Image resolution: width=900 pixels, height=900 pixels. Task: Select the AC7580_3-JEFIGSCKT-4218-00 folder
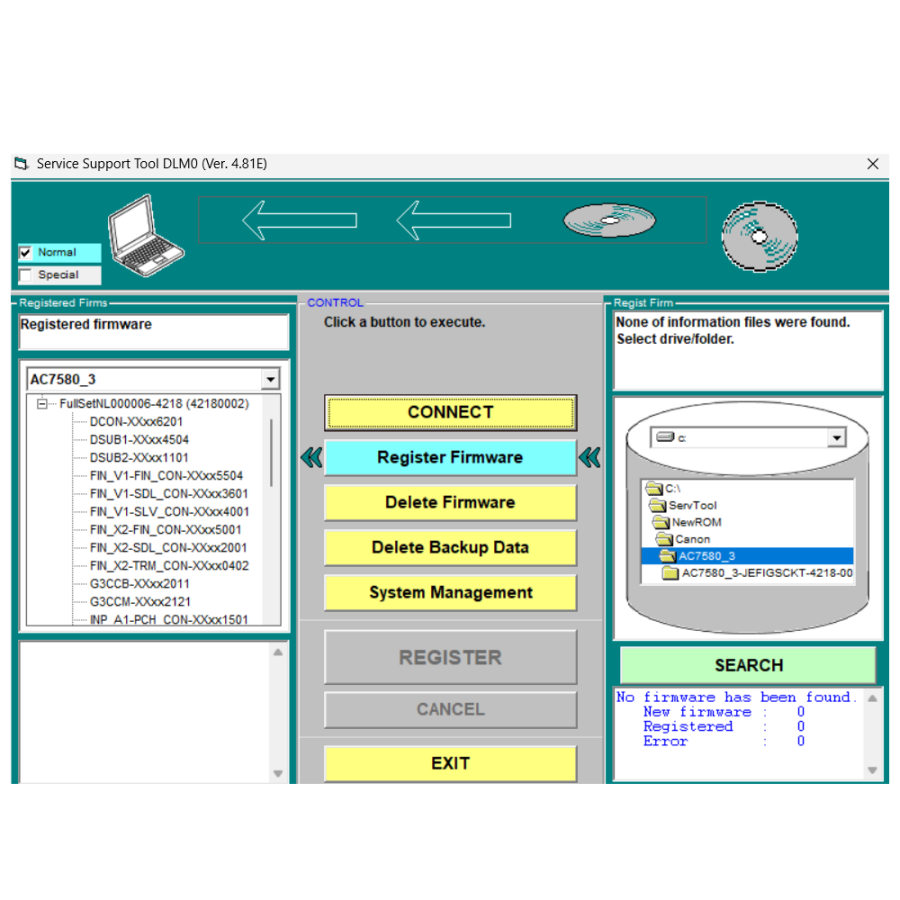coord(757,573)
